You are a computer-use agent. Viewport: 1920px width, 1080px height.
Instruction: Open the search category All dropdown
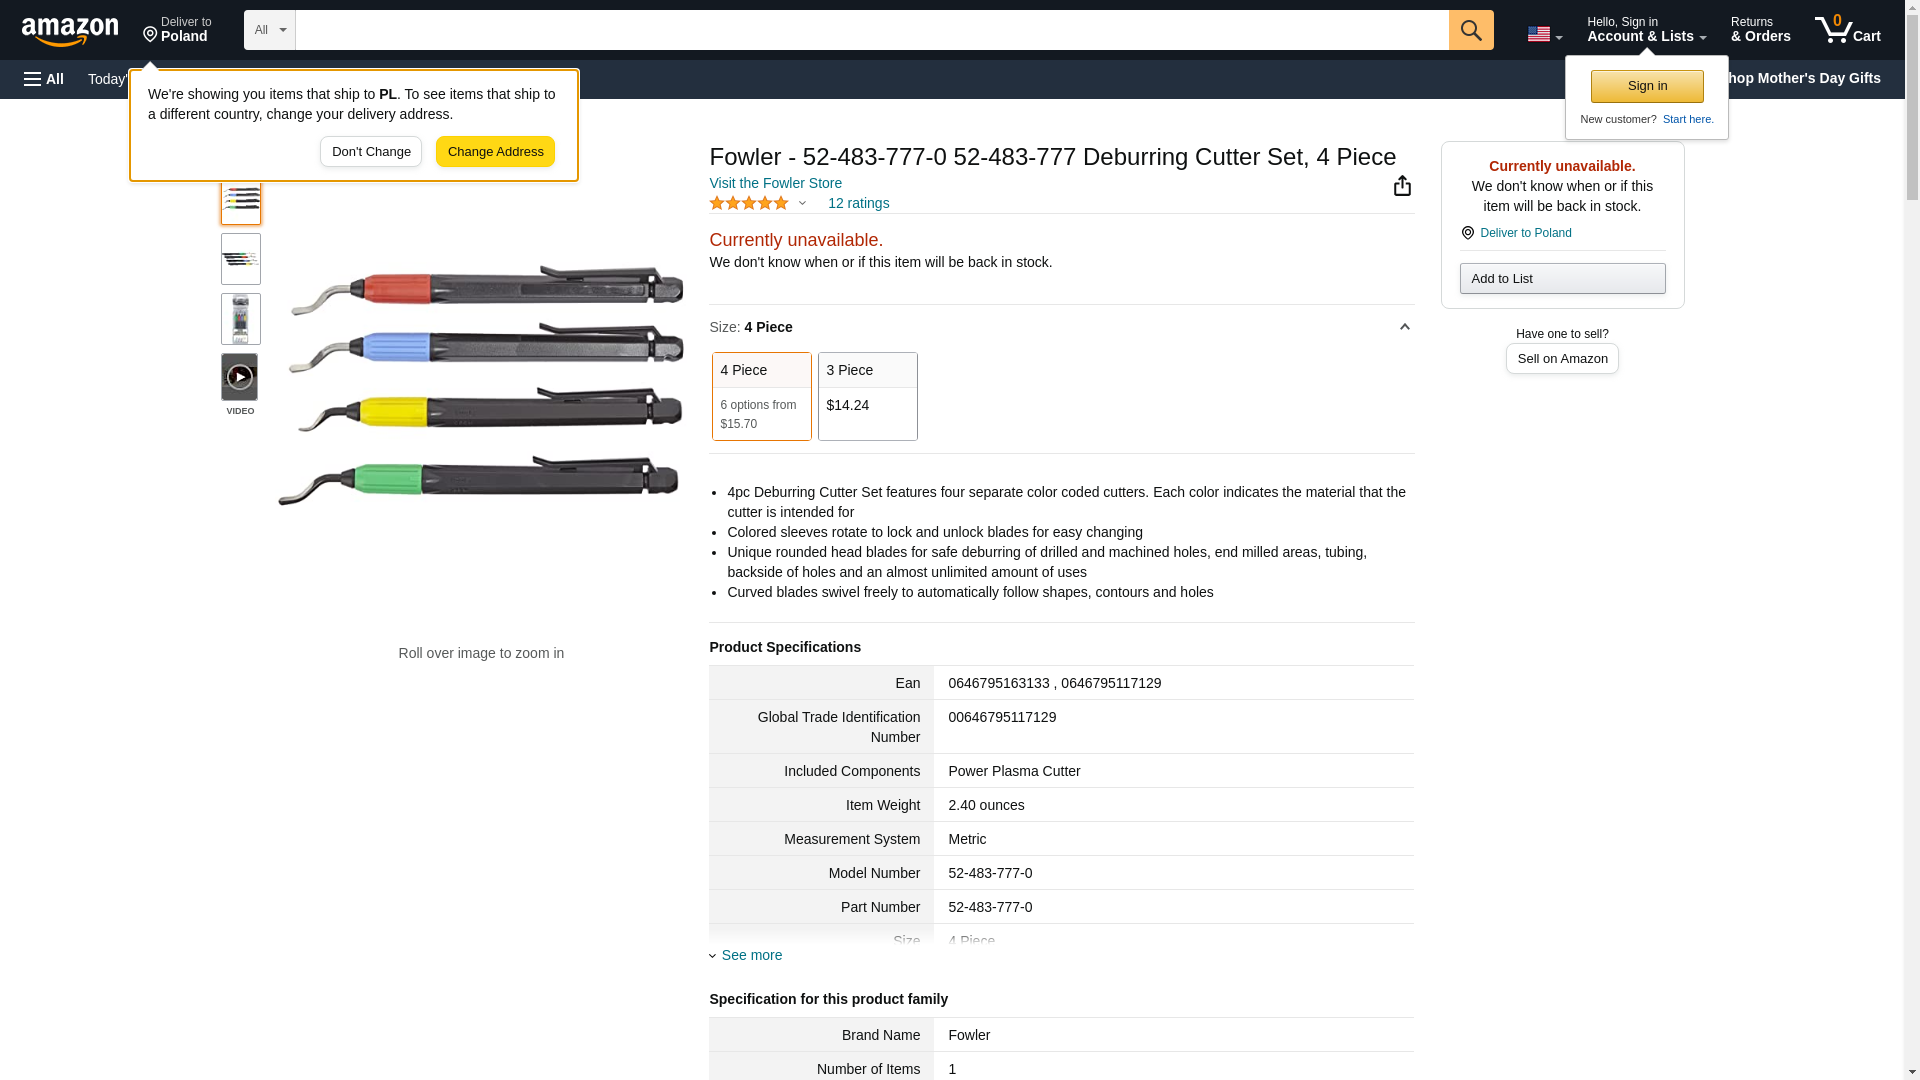269,30
